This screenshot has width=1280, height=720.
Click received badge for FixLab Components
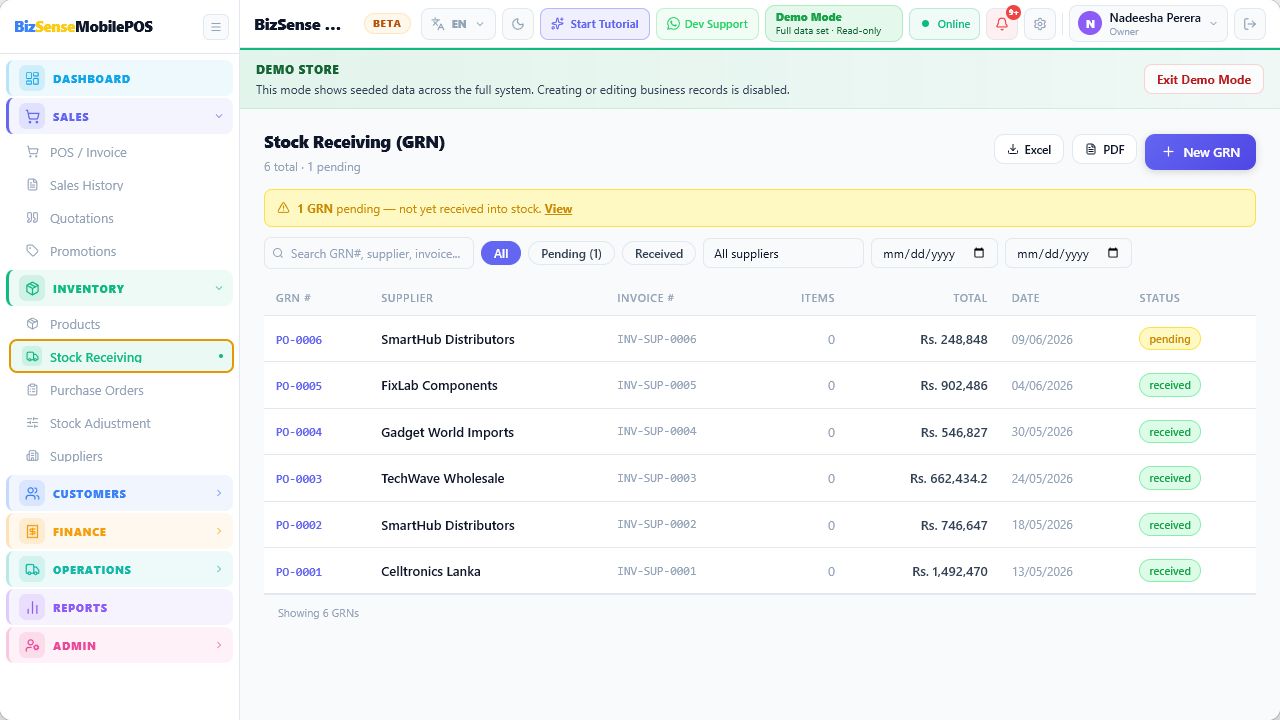[1170, 385]
